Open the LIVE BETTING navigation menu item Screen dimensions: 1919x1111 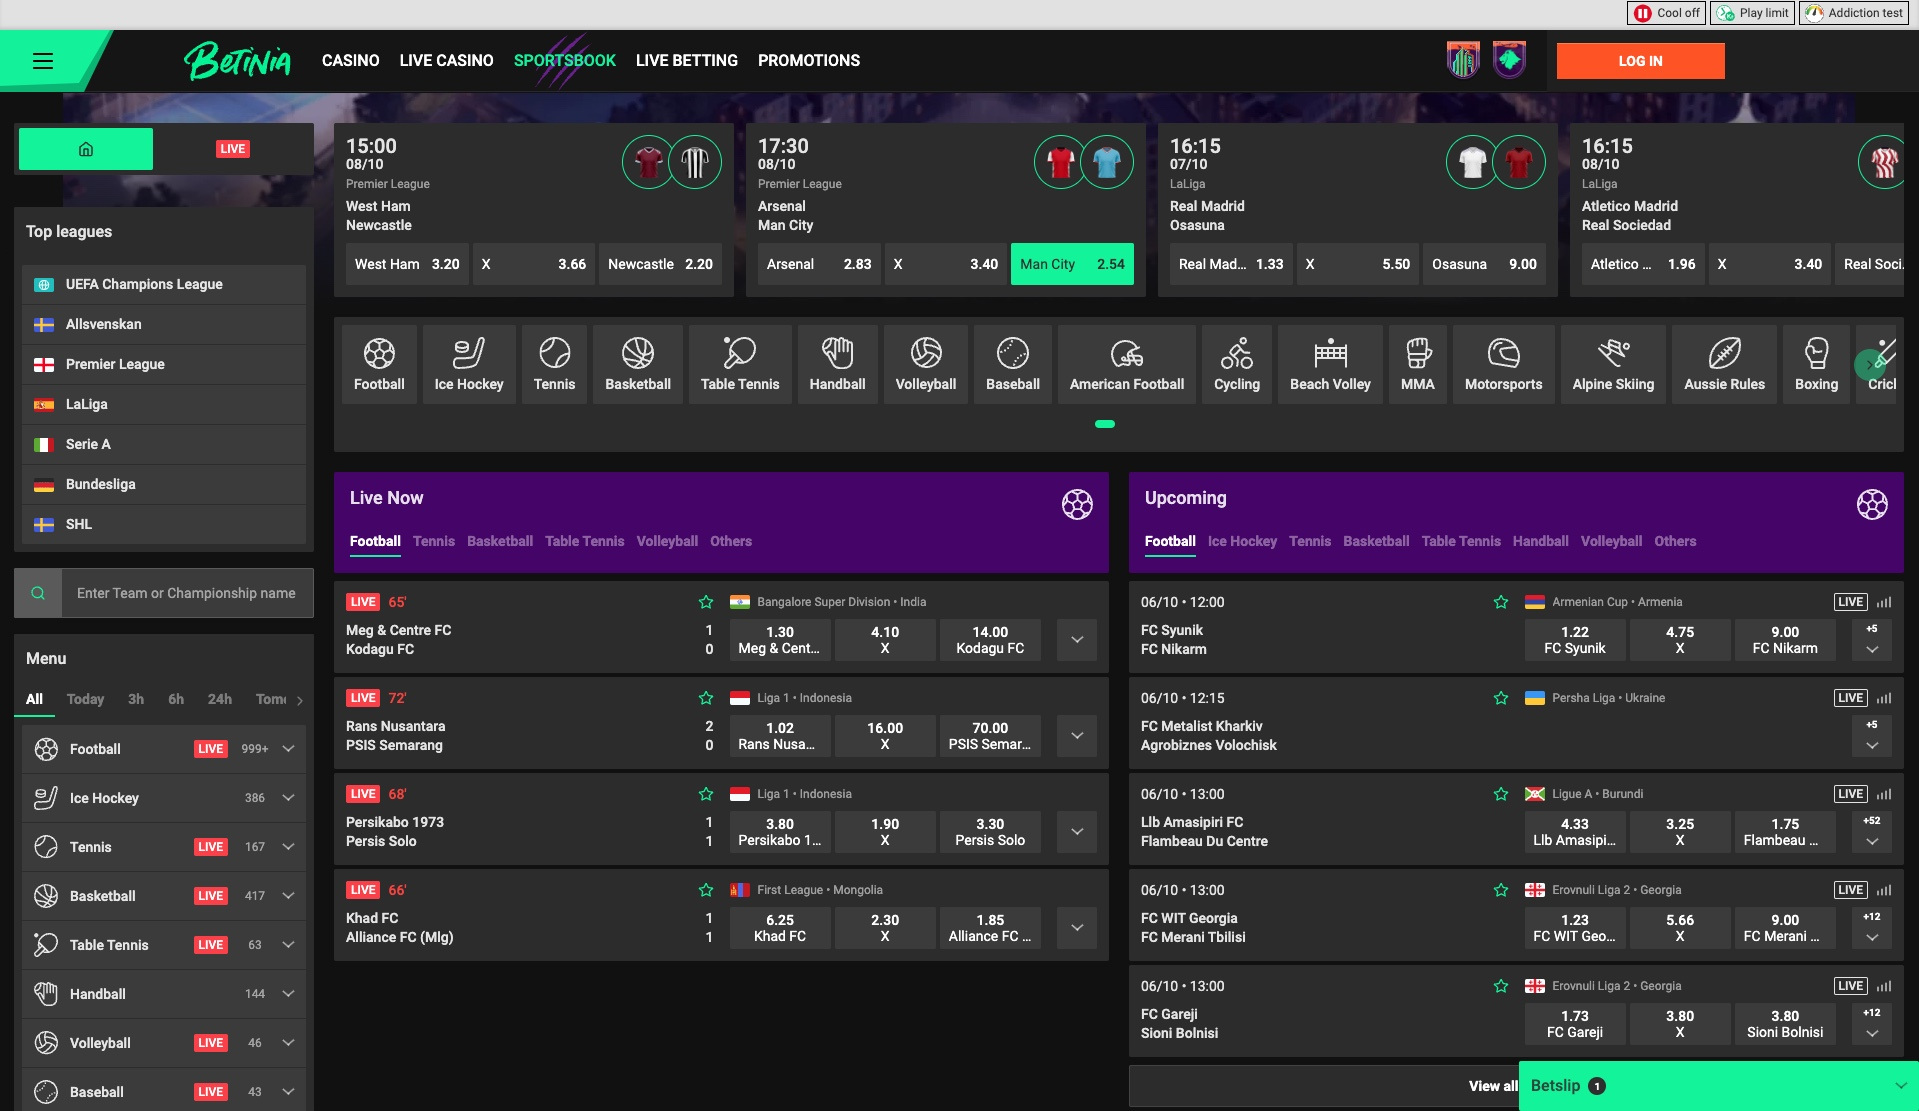point(686,60)
